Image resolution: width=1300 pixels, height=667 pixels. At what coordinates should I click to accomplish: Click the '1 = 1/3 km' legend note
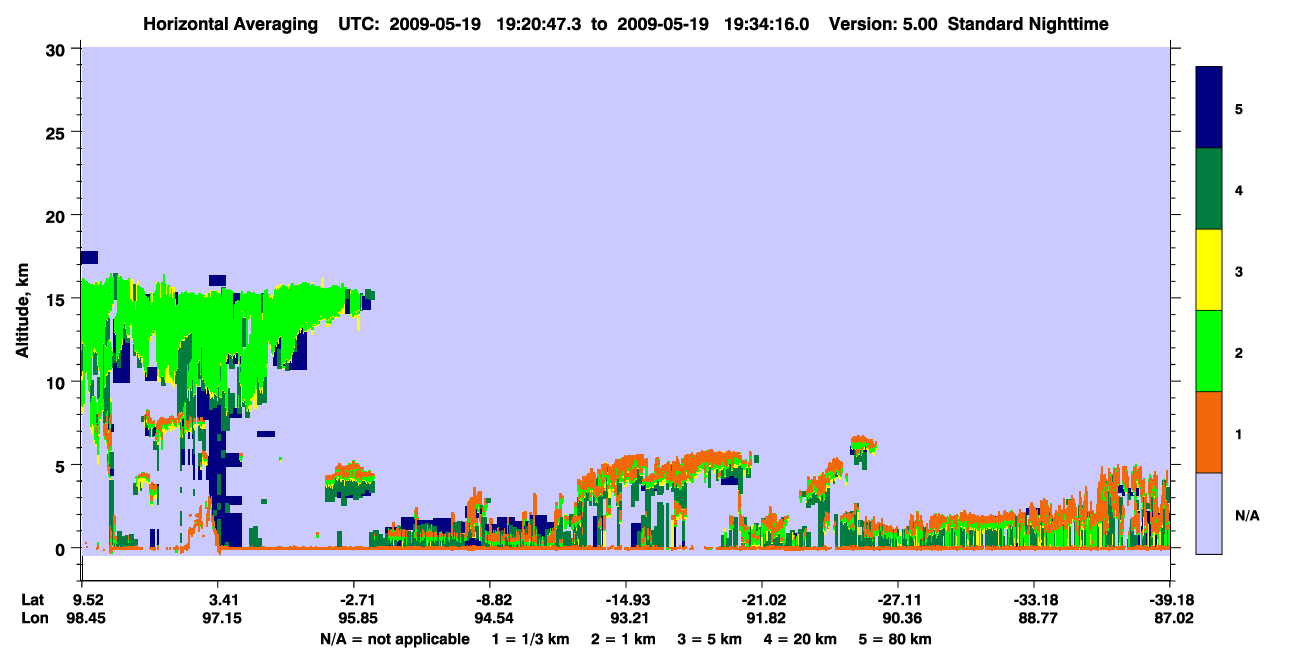(529, 640)
